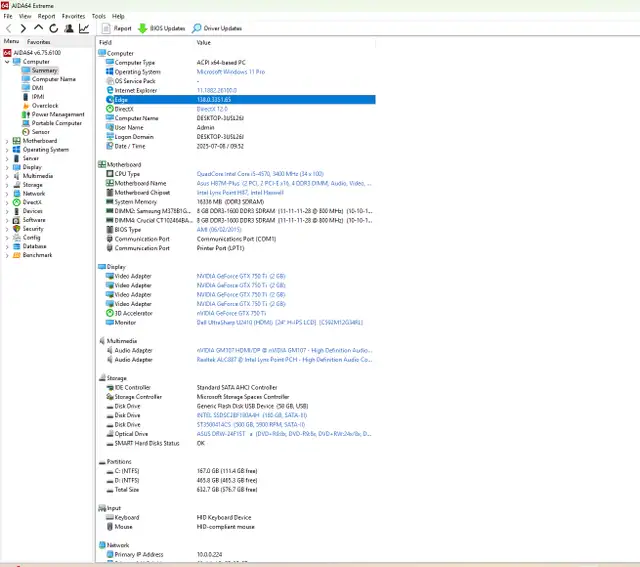The width and height of the screenshot is (640, 567).
Task: Open the ASUS DRW-24F1ST optical drive link
Action: coord(284,434)
